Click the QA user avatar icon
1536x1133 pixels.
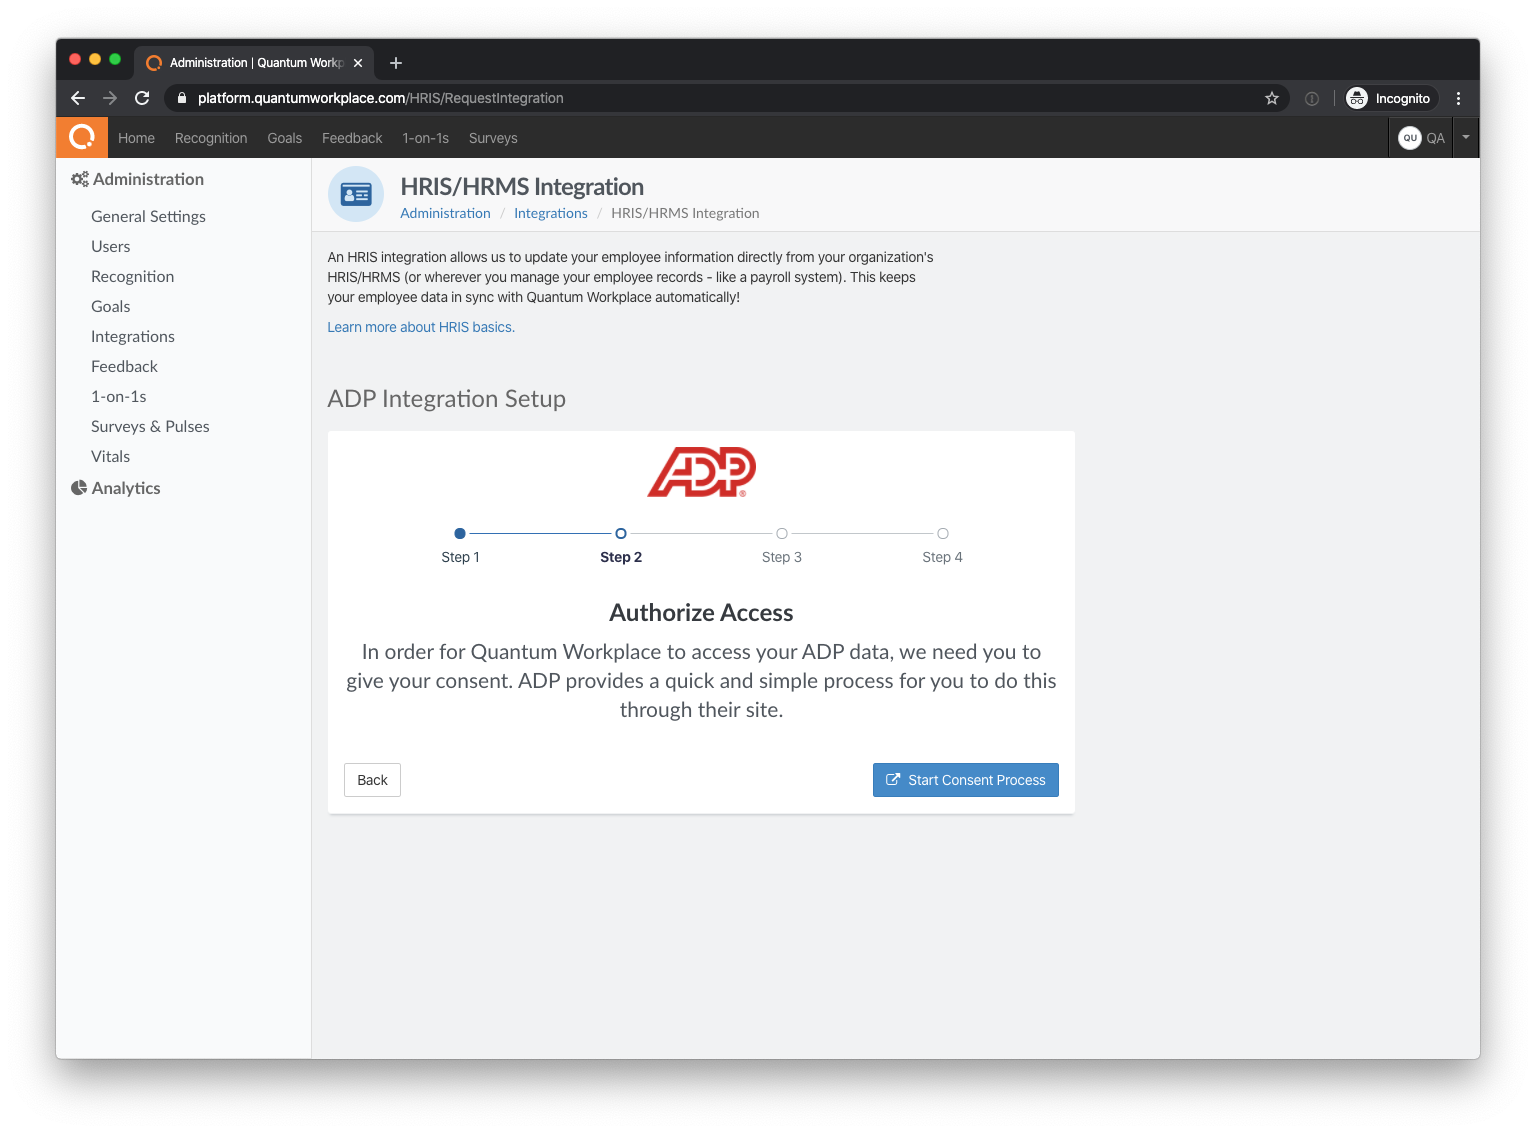pos(1410,137)
